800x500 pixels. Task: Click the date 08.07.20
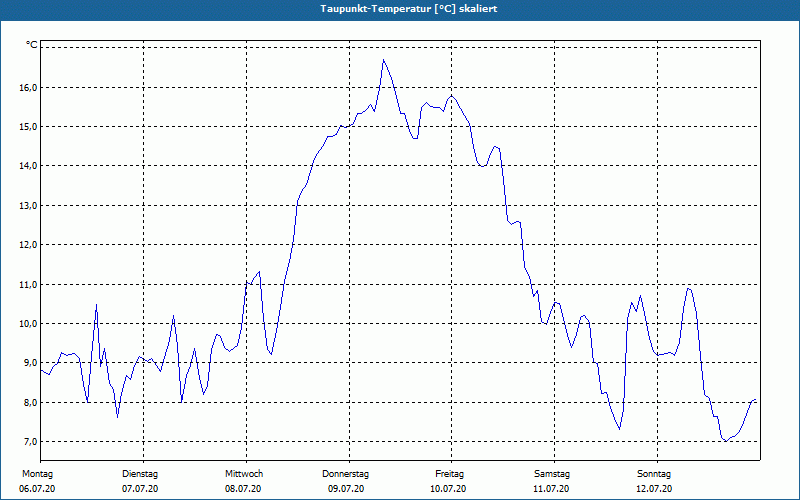pos(243,489)
